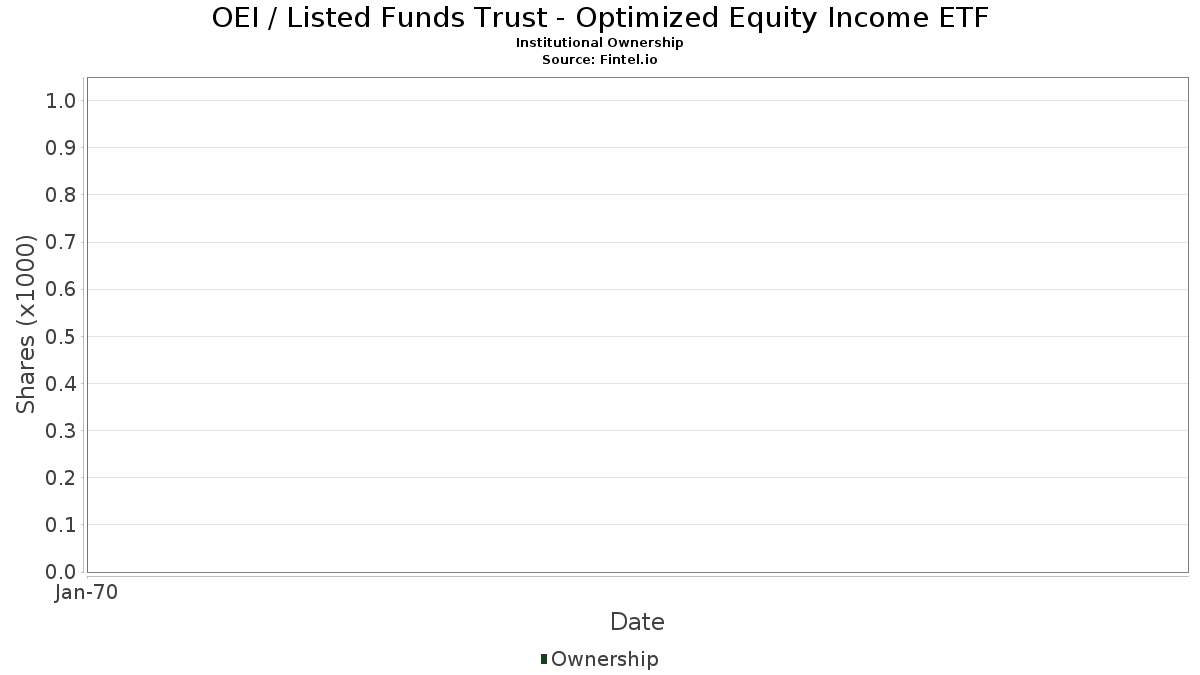Screen dimensions: 1200x675
Task: Click the Shares (x1000) y-axis title
Action: (26, 324)
